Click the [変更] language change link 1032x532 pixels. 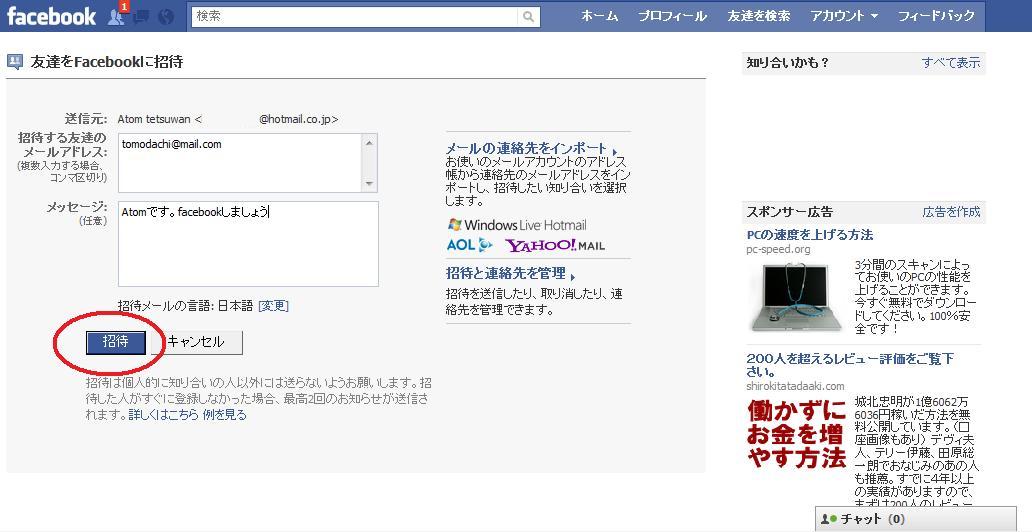(x=273, y=306)
